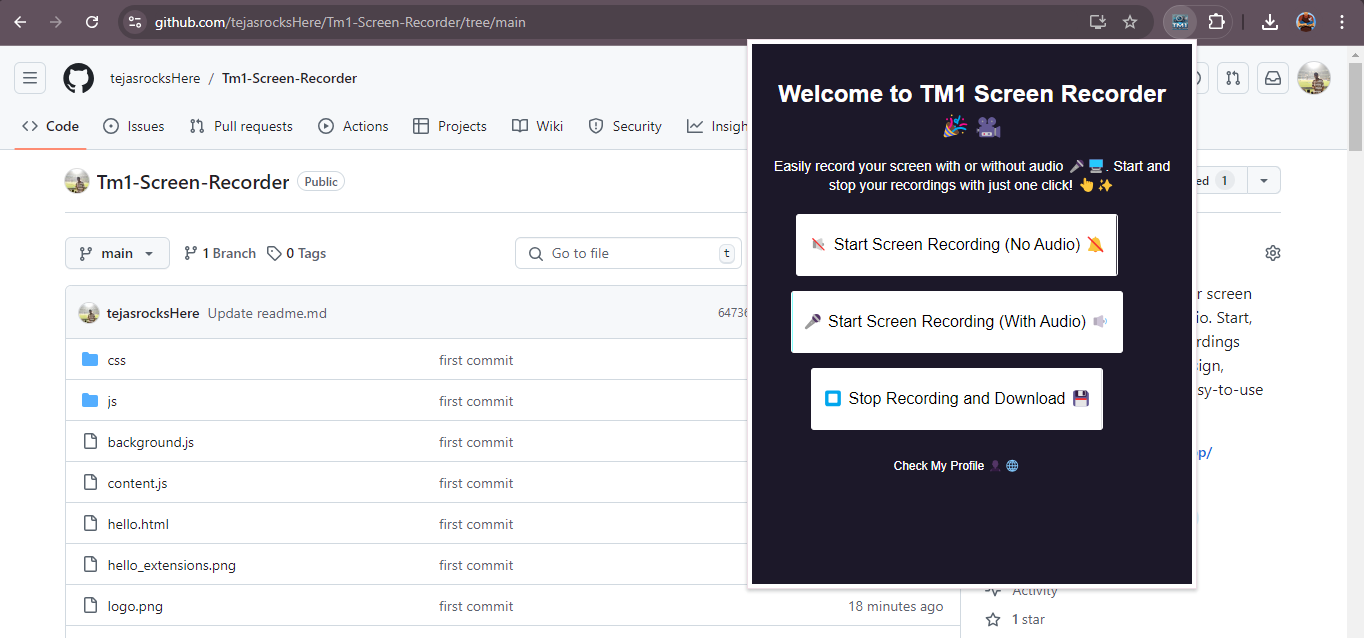
Task: Open site information icon in address bar
Action: (x=135, y=22)
